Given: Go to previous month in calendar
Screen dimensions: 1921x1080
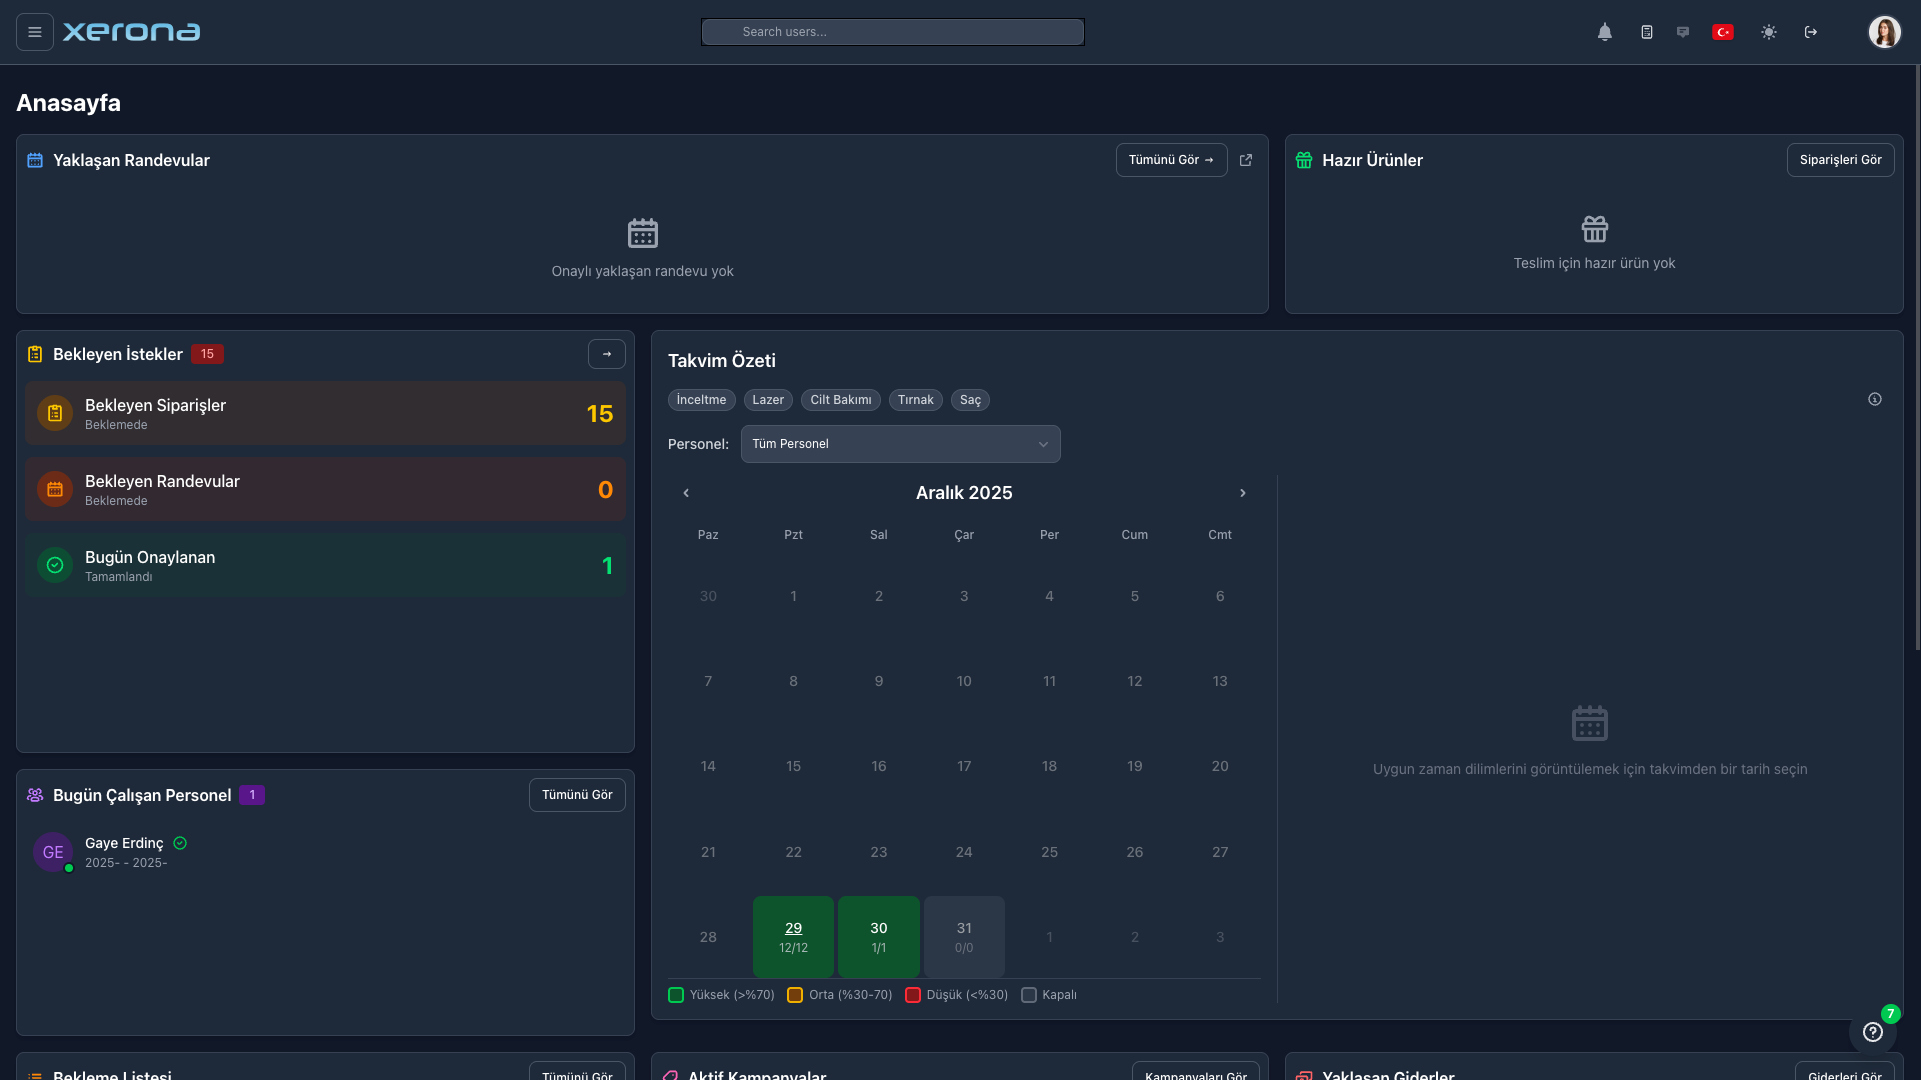Looking at the screenshot, I should click(686, 493).
